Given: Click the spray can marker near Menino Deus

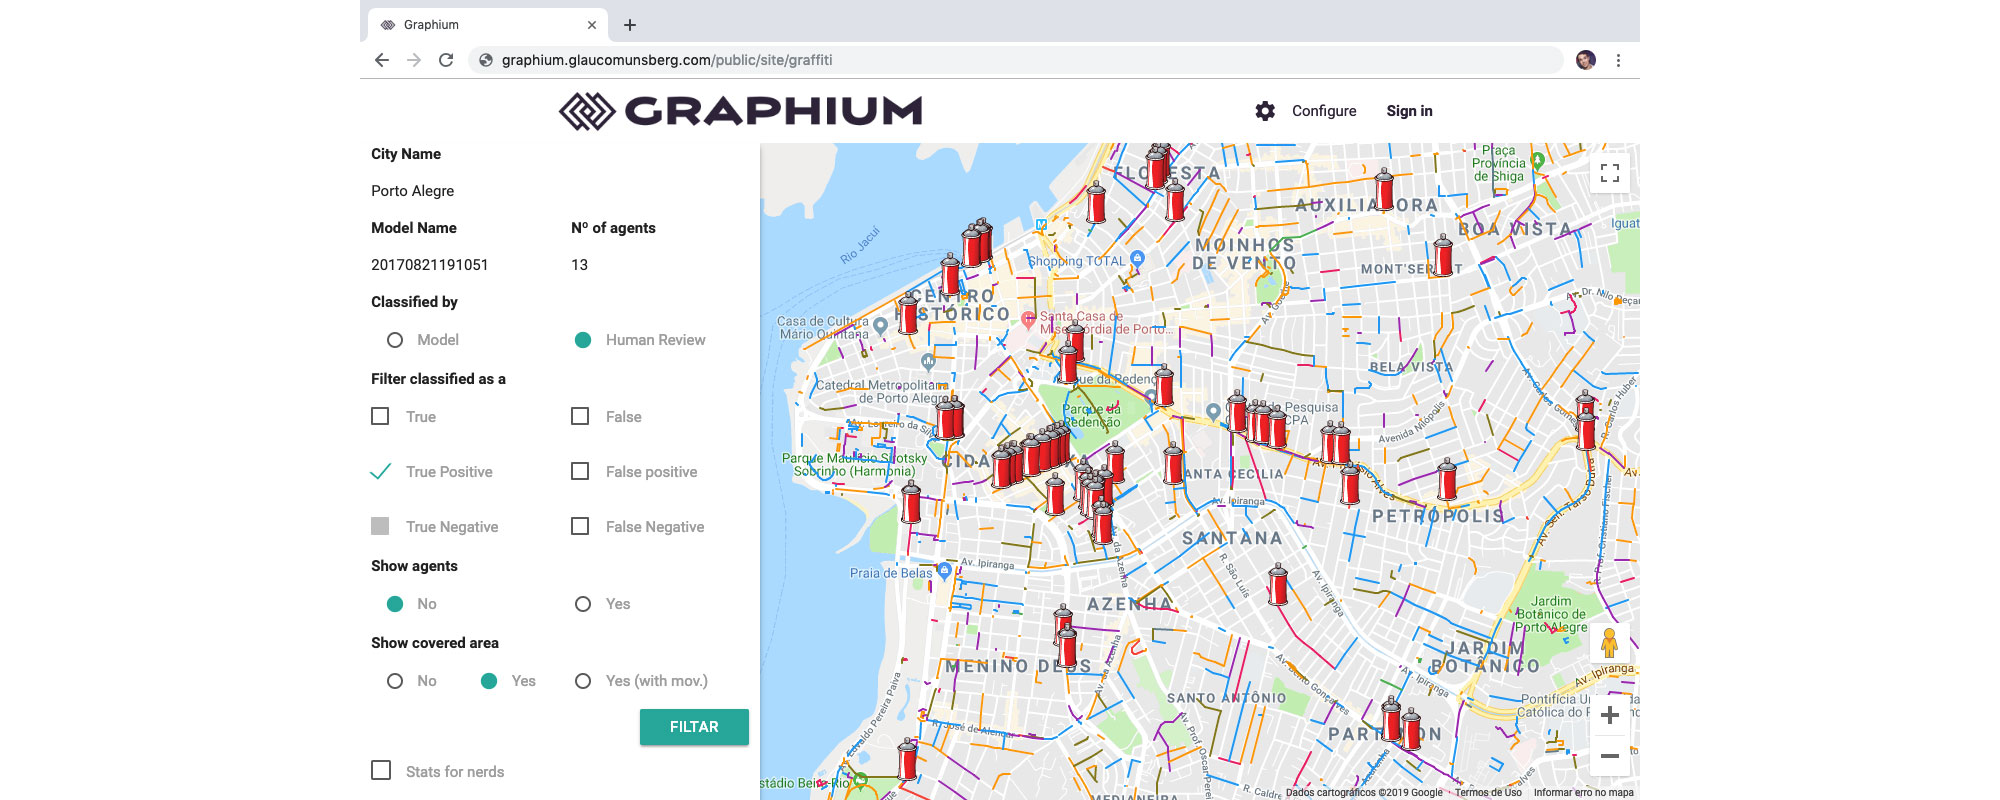Looking at the screenshot, I should 1067,646.
